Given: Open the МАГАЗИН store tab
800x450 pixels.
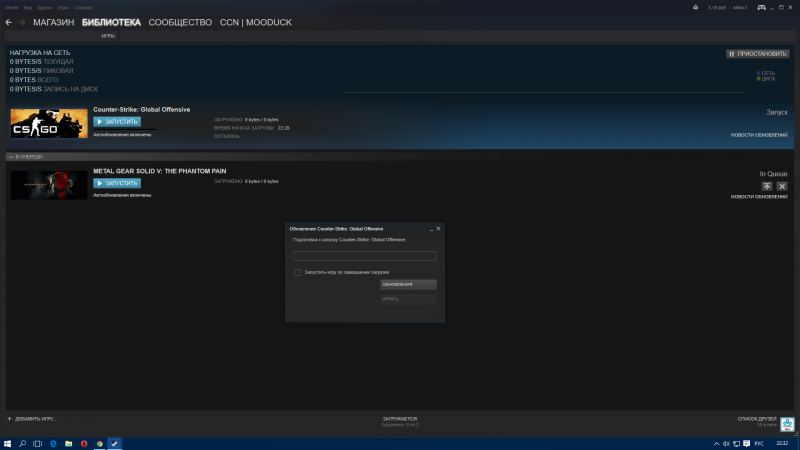Looking at the screenshot, I should coord(54,22).
